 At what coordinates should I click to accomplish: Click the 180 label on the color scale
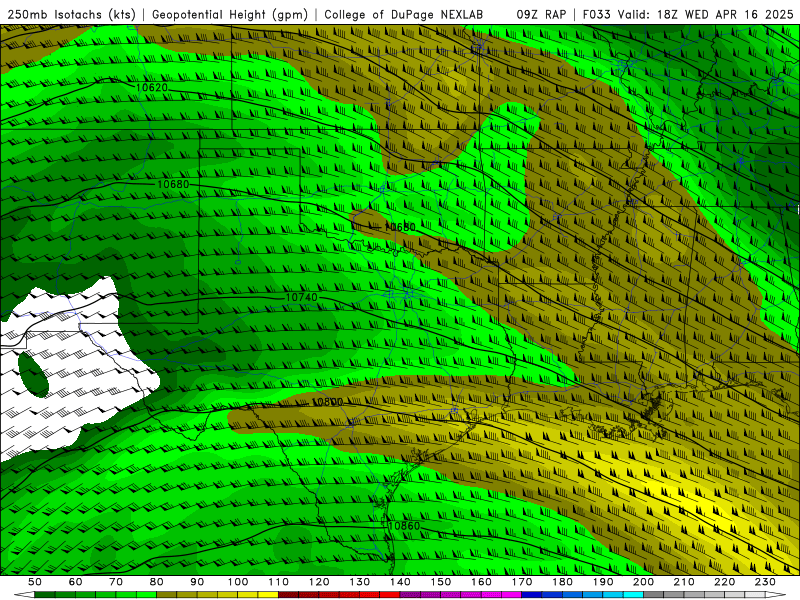562,582
